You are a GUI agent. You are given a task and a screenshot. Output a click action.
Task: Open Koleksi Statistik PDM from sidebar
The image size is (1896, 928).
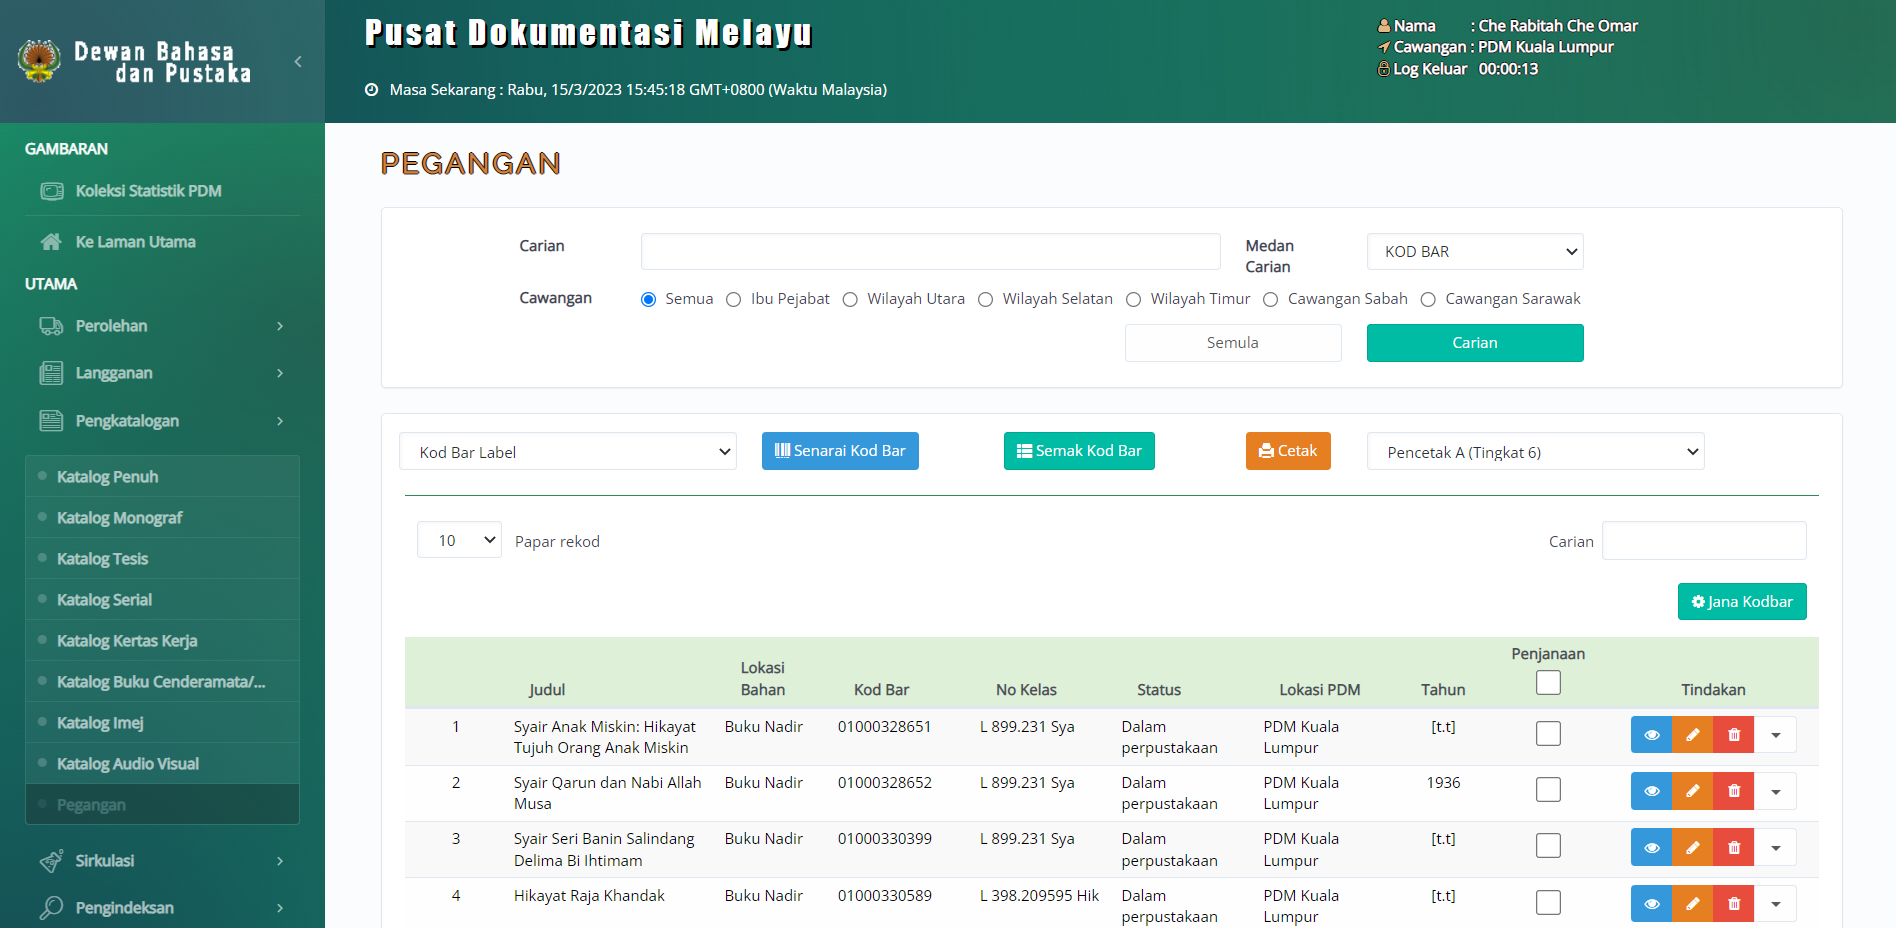(148, 191)
